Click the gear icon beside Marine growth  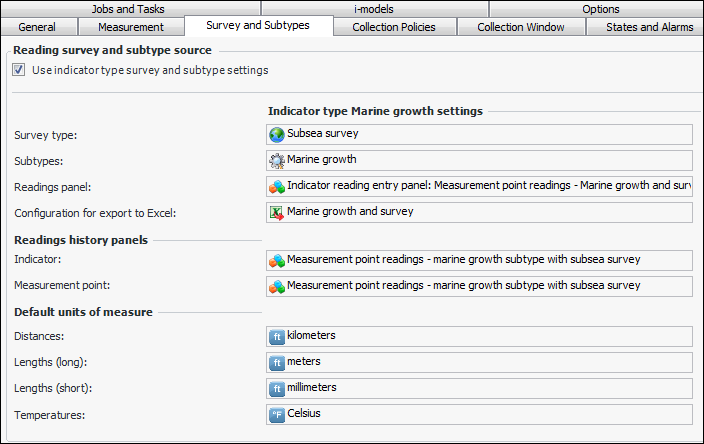277,160
